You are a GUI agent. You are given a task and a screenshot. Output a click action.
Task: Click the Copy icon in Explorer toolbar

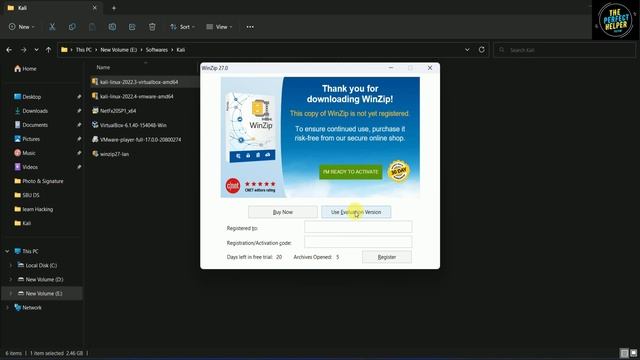pos(72,27)
